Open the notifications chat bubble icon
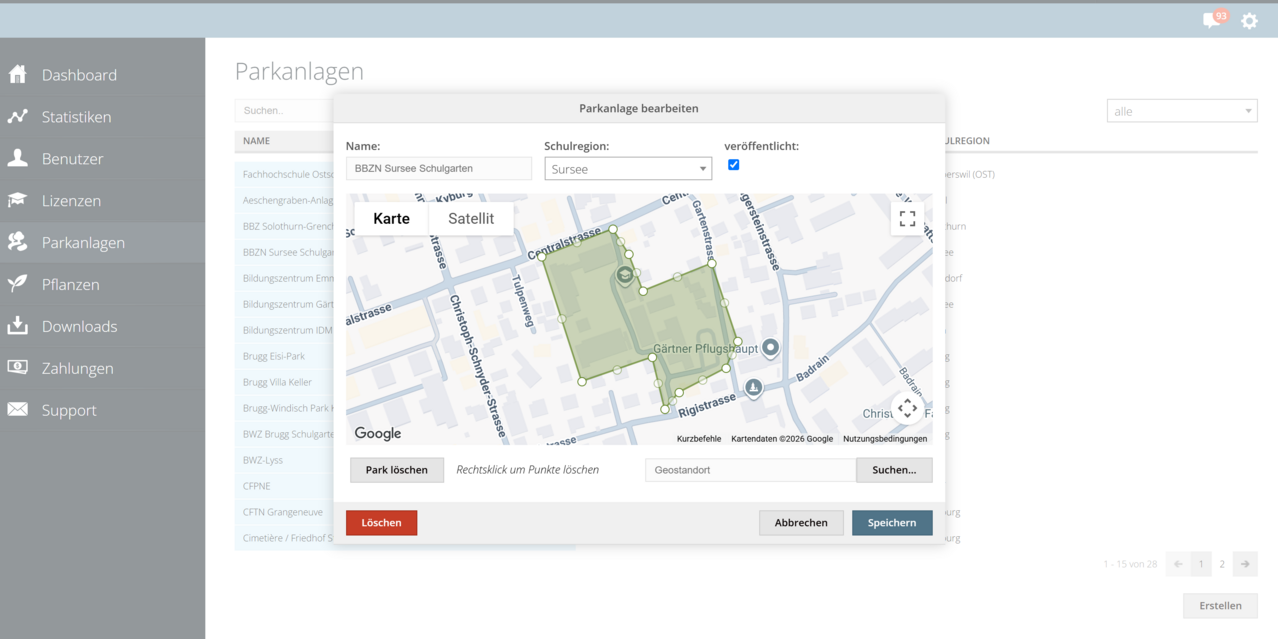The height and width of the screenshot is (639, 1278). pos(1214,19)
